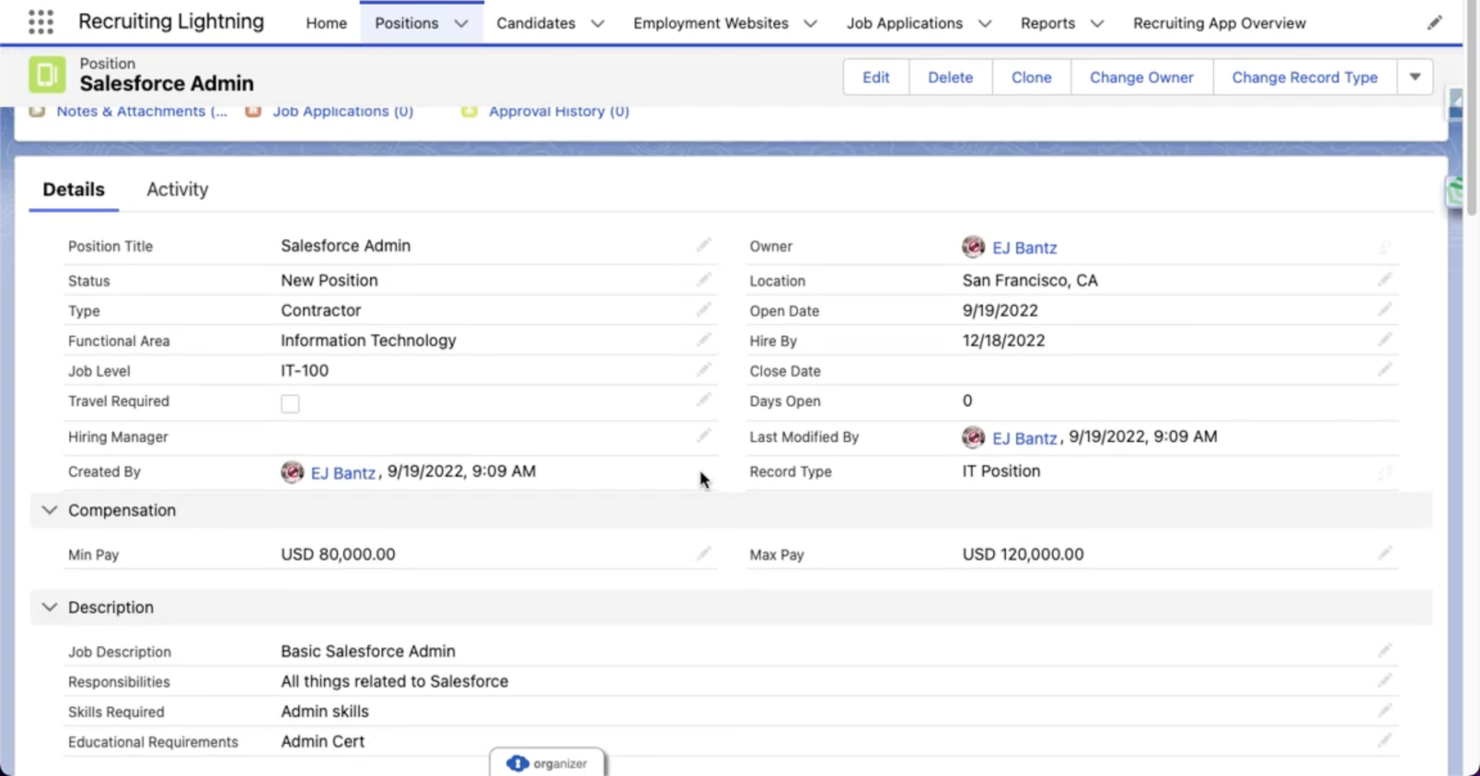Show more record actions dropdown
Viewport: 1480px width, 776px height.
[x=1415, y=77]
